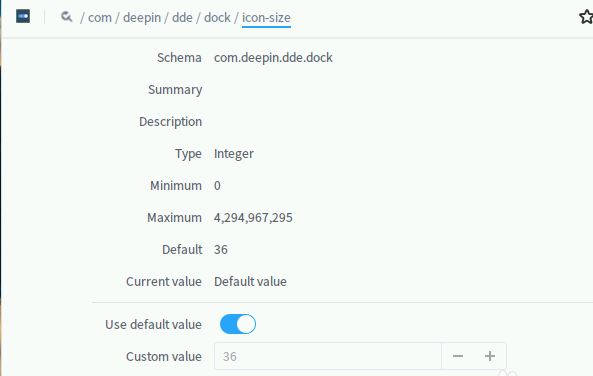Navigate to com in the path bar
The height and width of the screenshot is (376, 593).
pos(100,17)
